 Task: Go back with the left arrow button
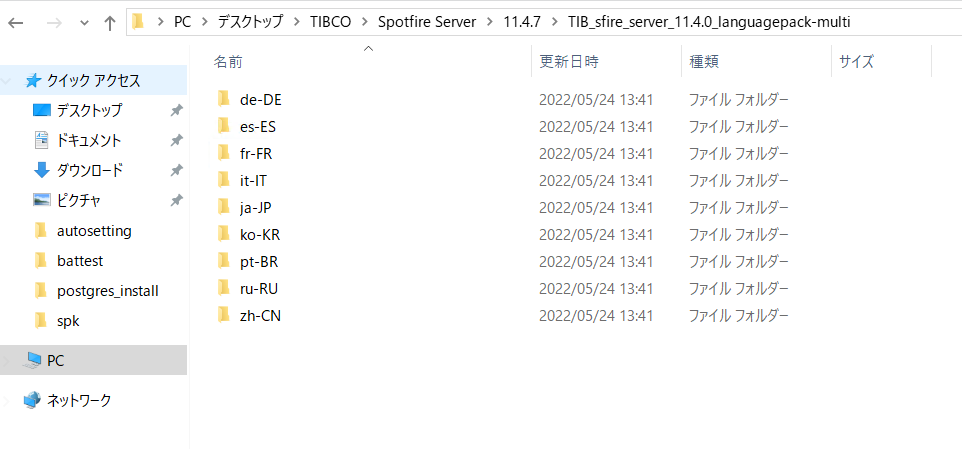pyautogui.click(x=15, y=23)
